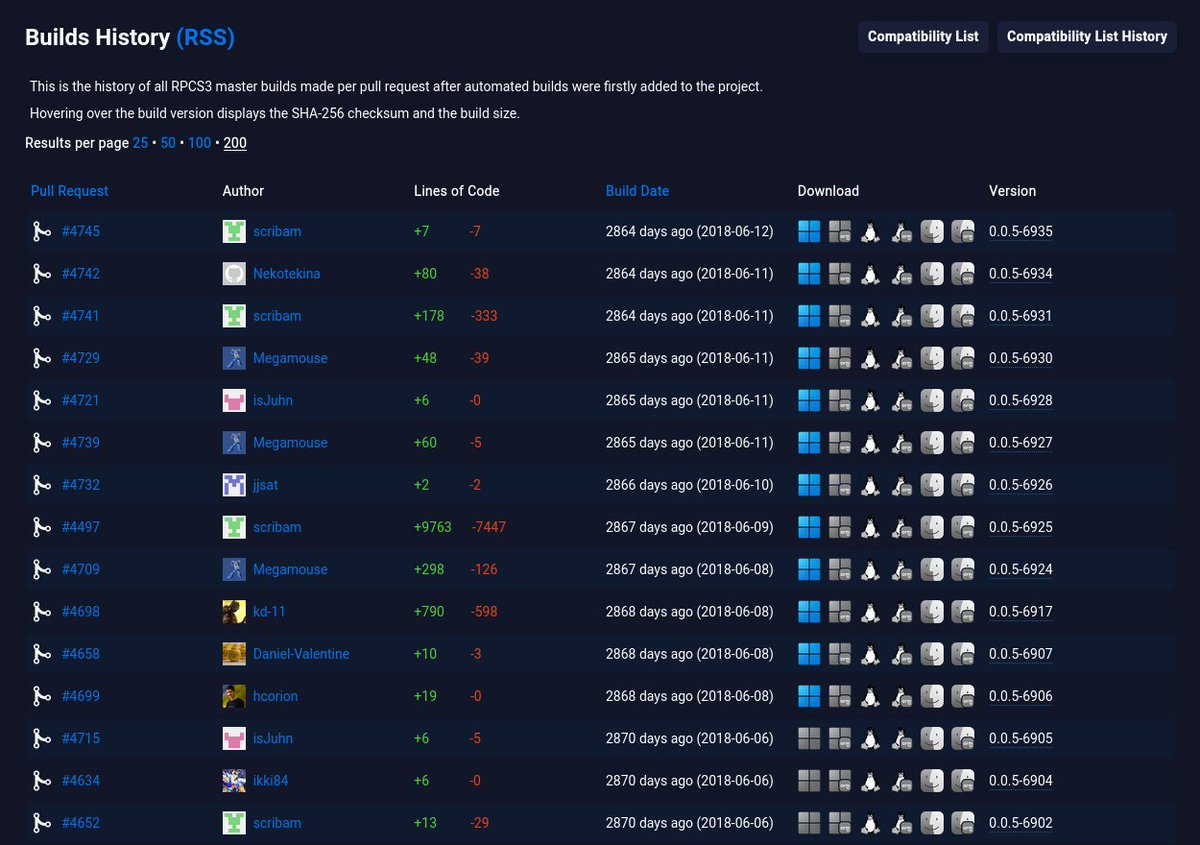
Task: Download the Windows build for PR #4732
Action: pos(809,485)
